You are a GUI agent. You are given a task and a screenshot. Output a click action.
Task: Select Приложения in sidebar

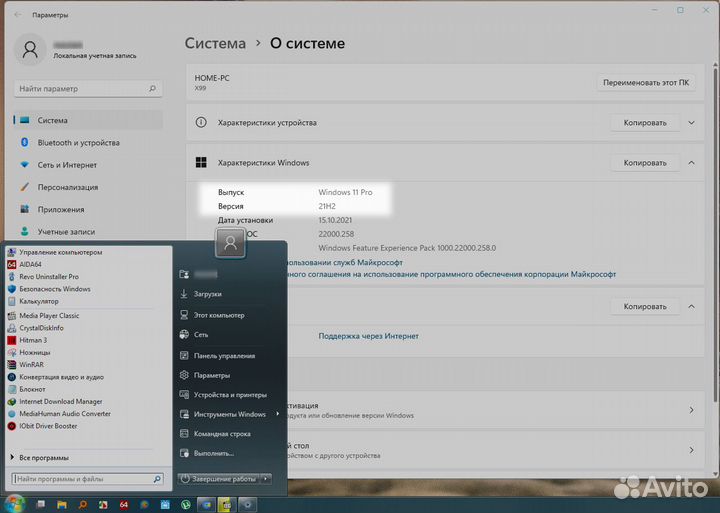click(88, 209)
